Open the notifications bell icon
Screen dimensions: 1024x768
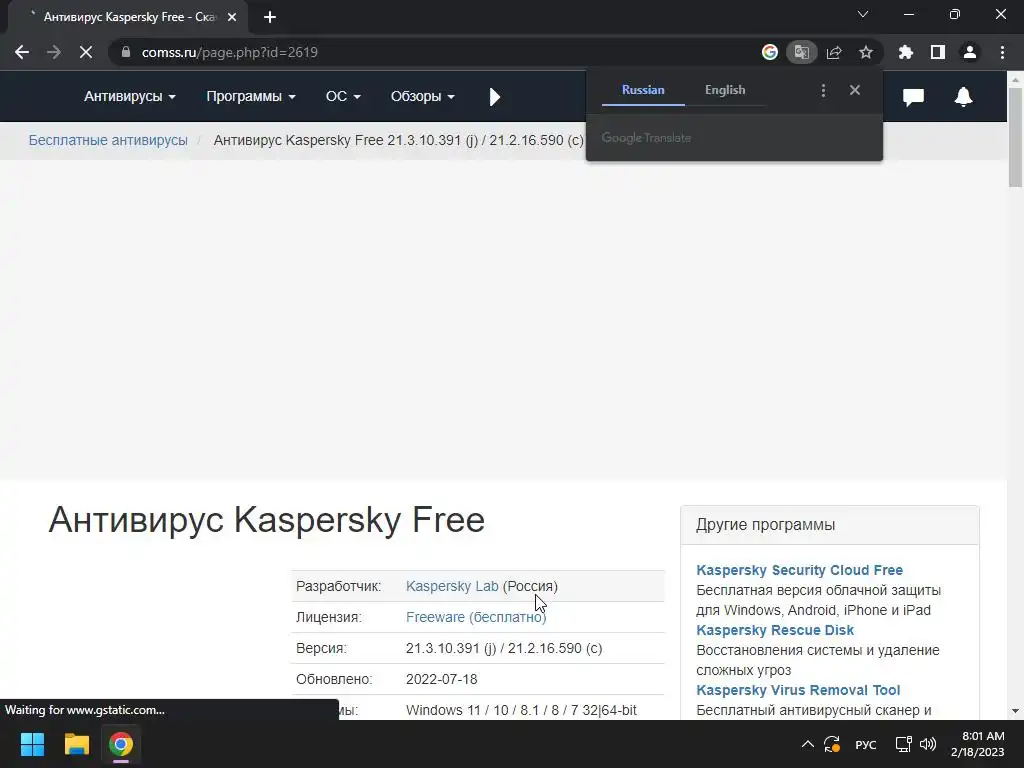963,97
